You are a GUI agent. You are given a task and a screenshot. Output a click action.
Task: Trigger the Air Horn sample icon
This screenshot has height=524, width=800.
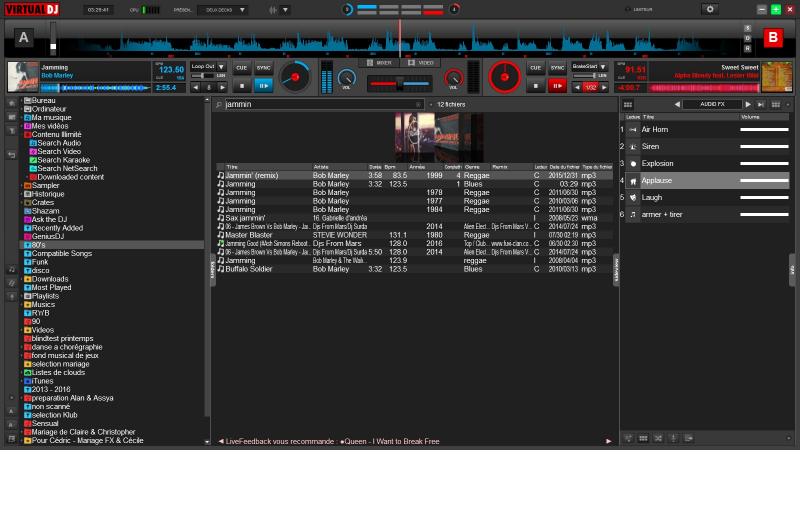(x=632, y=129)
